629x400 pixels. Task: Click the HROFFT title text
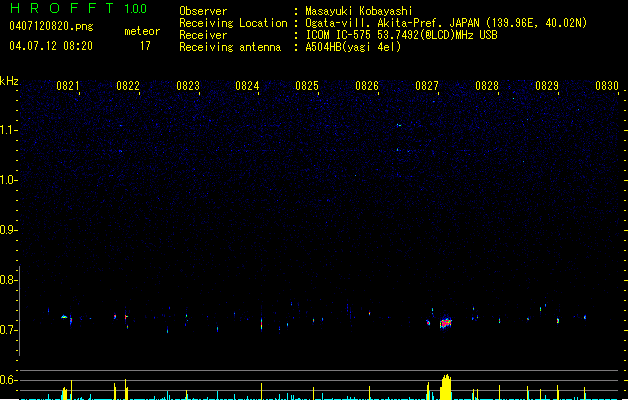tap(62, 8)
